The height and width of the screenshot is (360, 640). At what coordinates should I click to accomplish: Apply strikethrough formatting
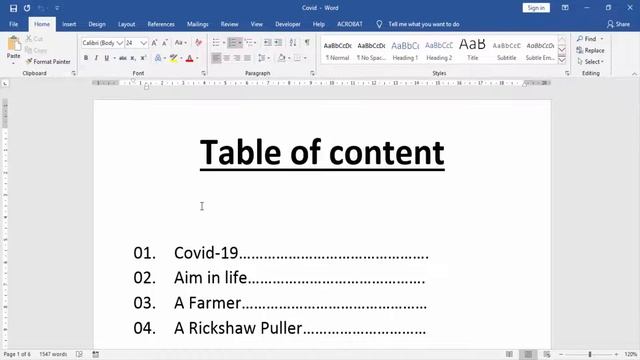[x=123, y=58]
